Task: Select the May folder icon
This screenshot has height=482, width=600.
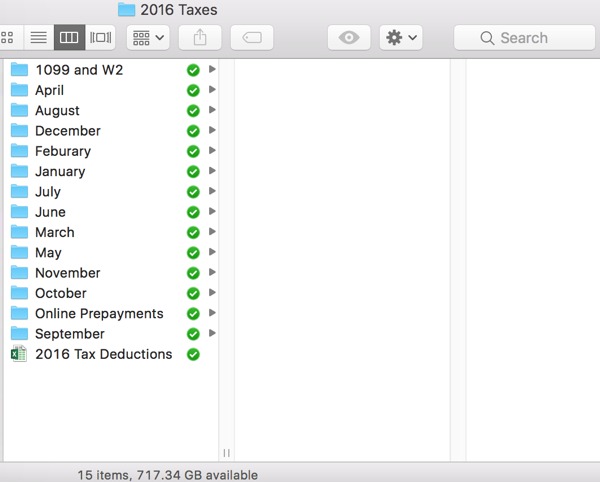Action: (x=19, y=252)
